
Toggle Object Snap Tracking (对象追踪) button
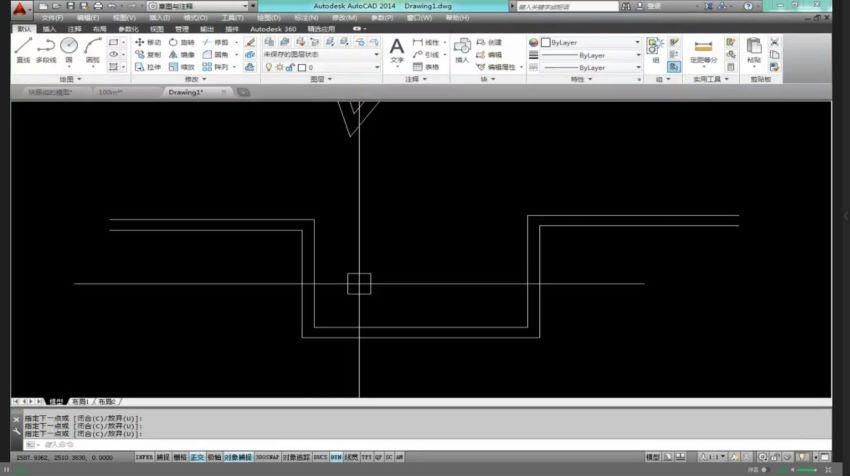coord(297,458)
